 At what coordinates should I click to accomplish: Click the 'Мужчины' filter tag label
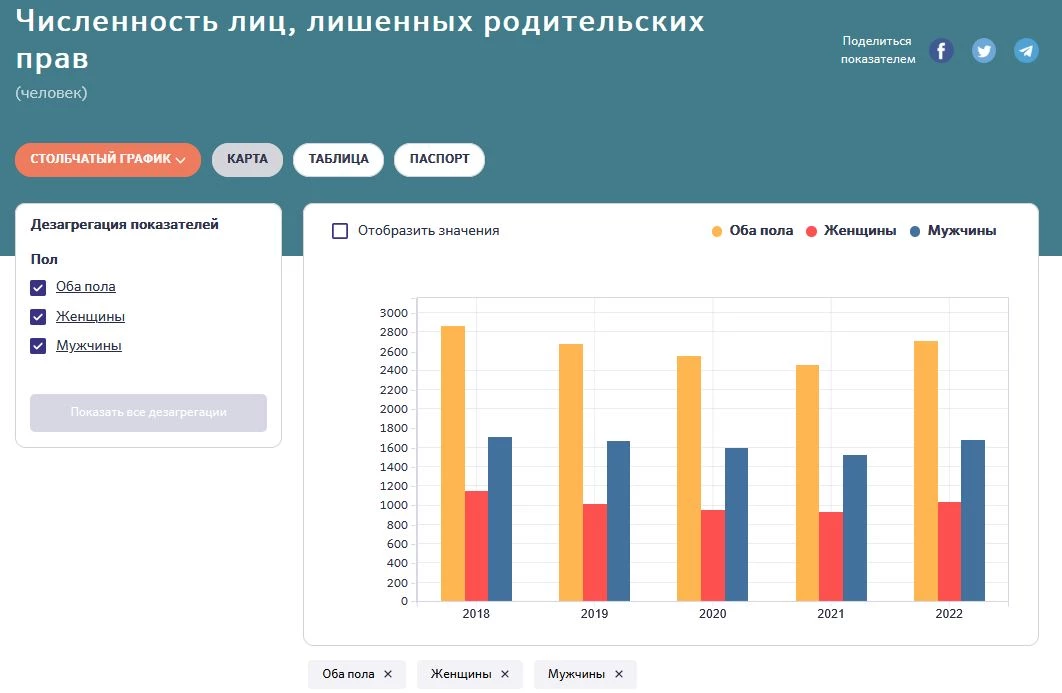click(x=576, y=674)
